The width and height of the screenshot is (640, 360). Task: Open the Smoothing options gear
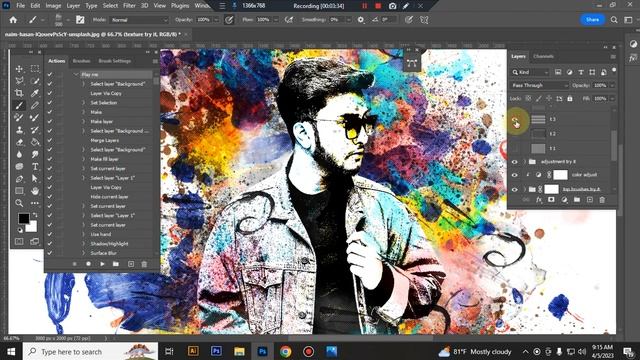[x=360, y=20]
